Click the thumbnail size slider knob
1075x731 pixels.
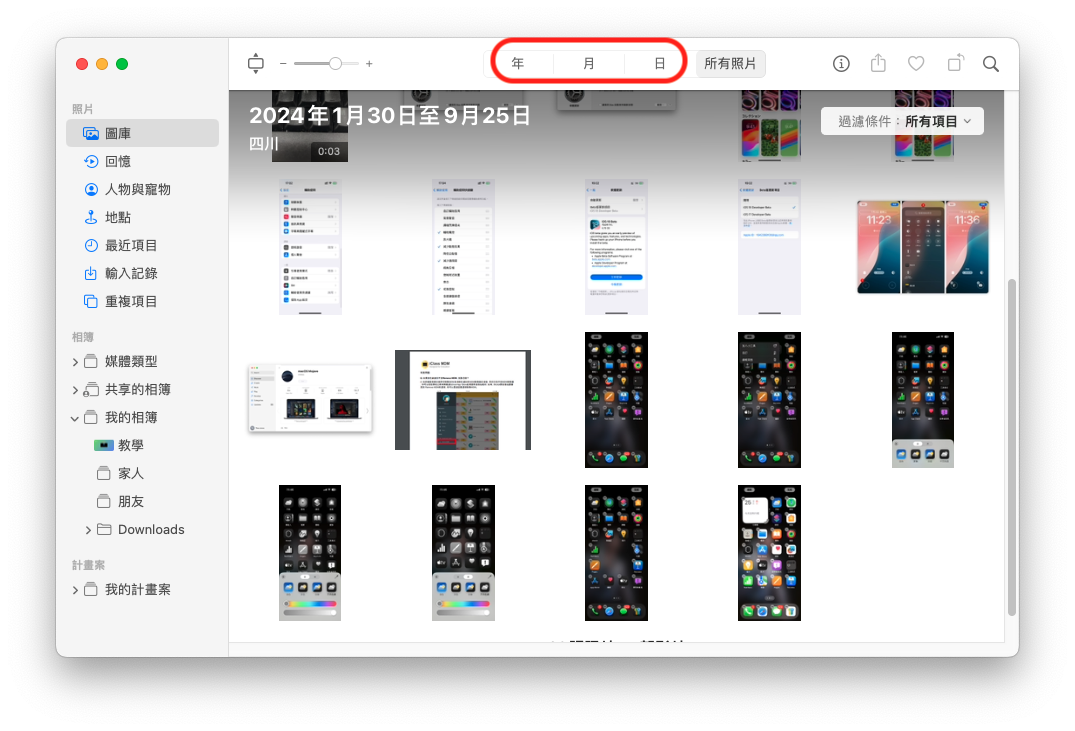click(335, 64)
